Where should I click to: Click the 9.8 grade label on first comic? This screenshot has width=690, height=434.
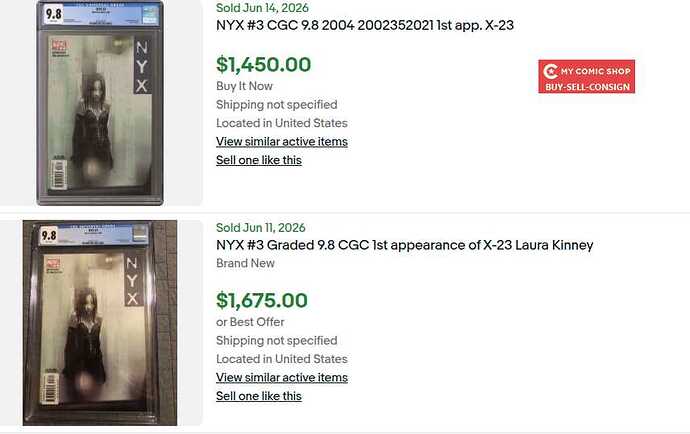pos(53,14)
